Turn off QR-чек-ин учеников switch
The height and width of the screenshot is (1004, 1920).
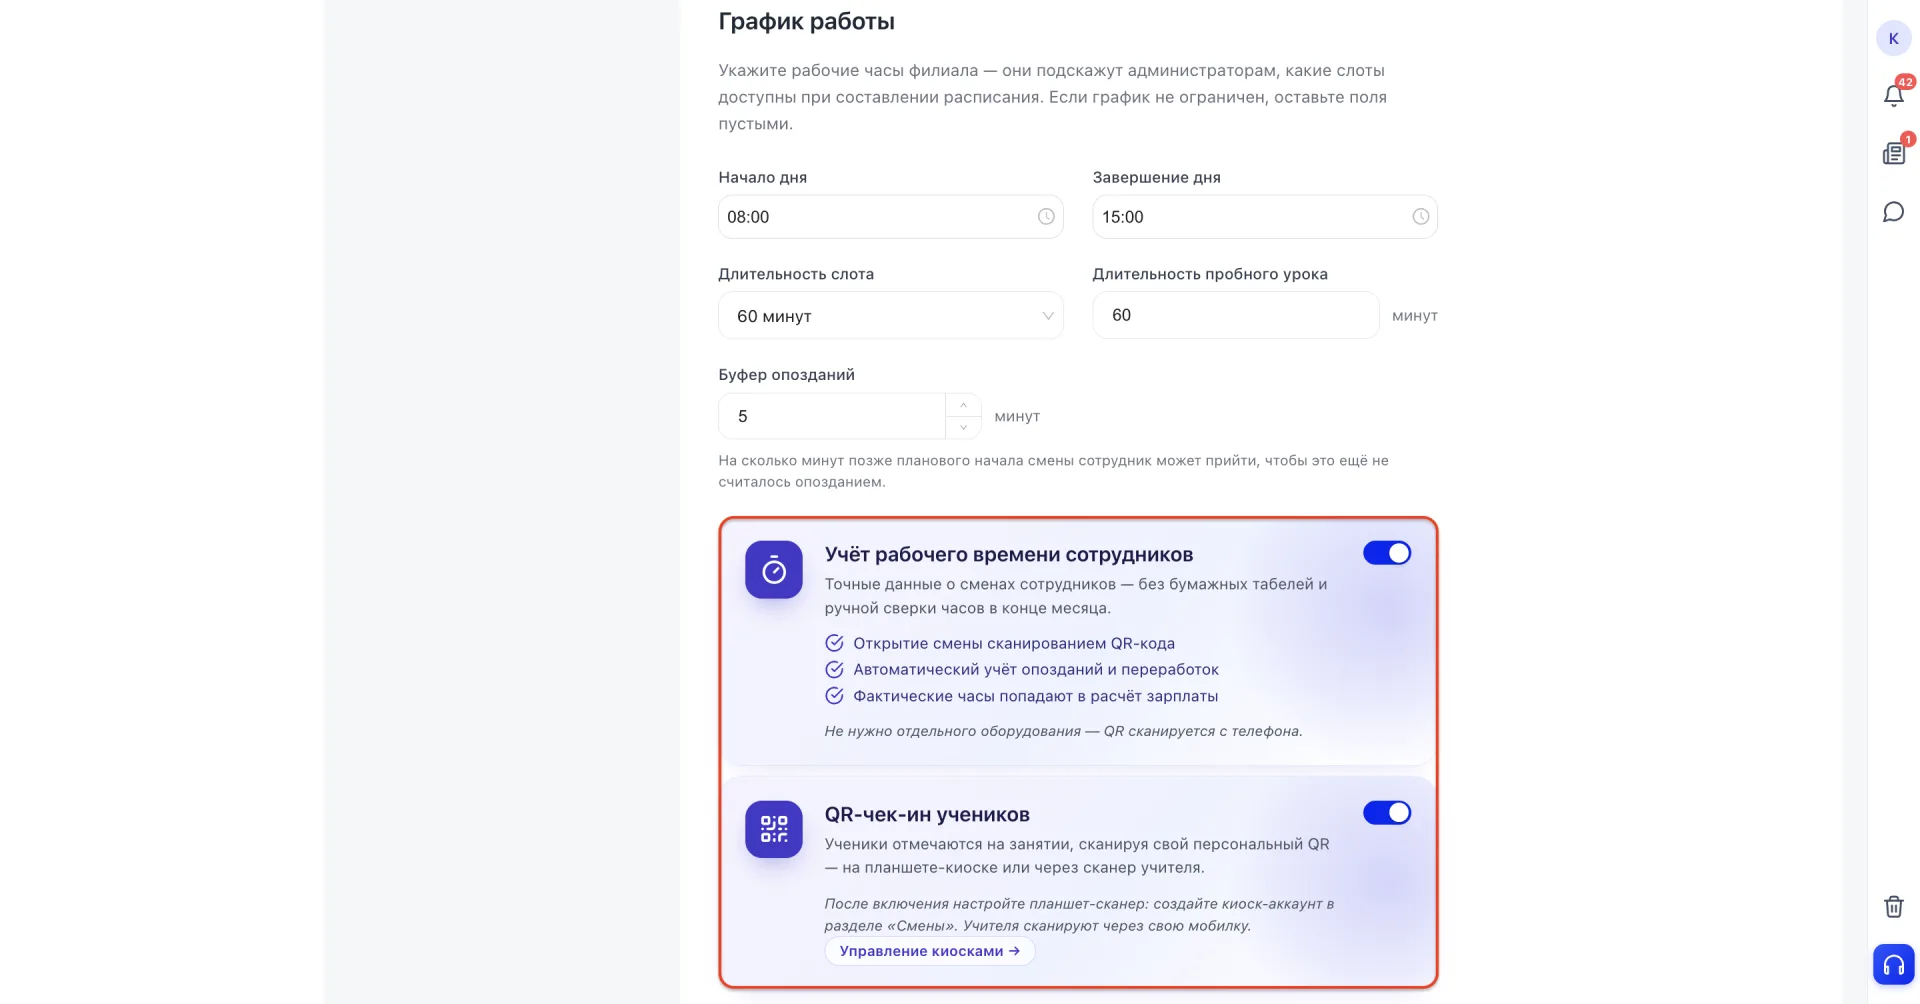pyautogui.click(x=1387, y=813)
